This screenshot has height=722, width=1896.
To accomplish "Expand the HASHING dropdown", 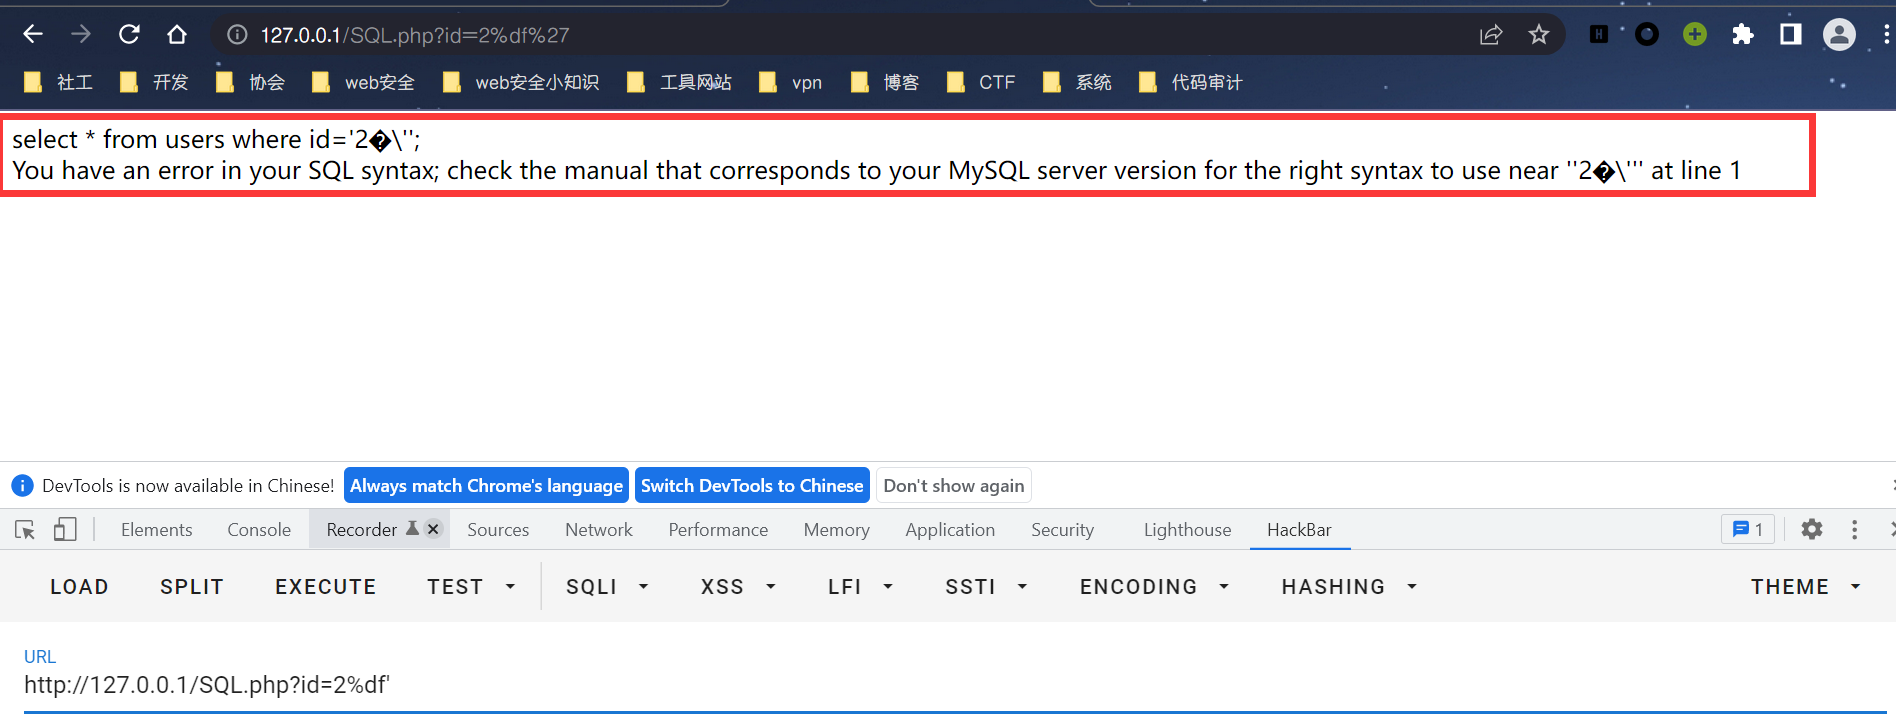I will (x=1350, y=587).
